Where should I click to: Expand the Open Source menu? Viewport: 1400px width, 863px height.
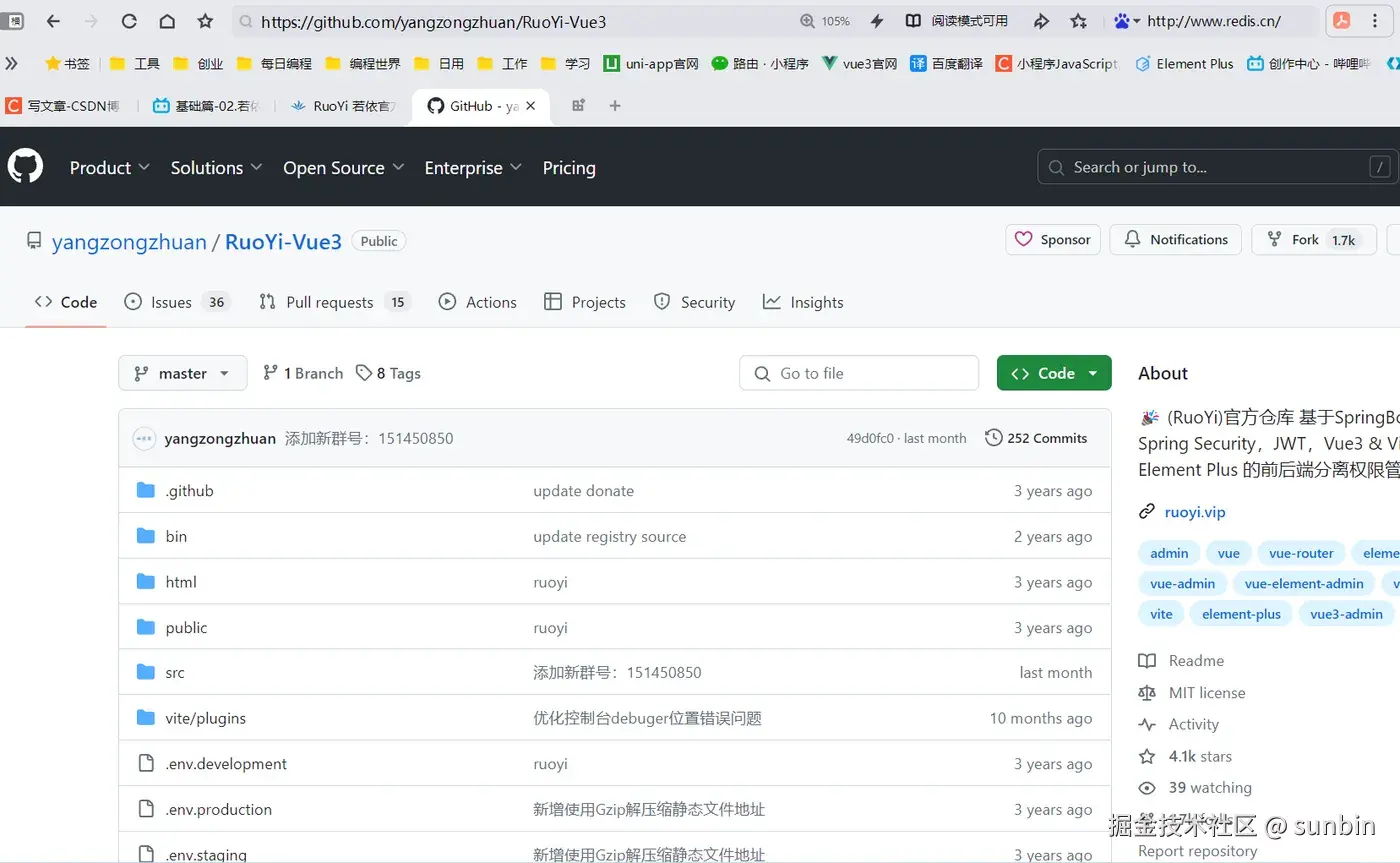click(x=343, y=168)
